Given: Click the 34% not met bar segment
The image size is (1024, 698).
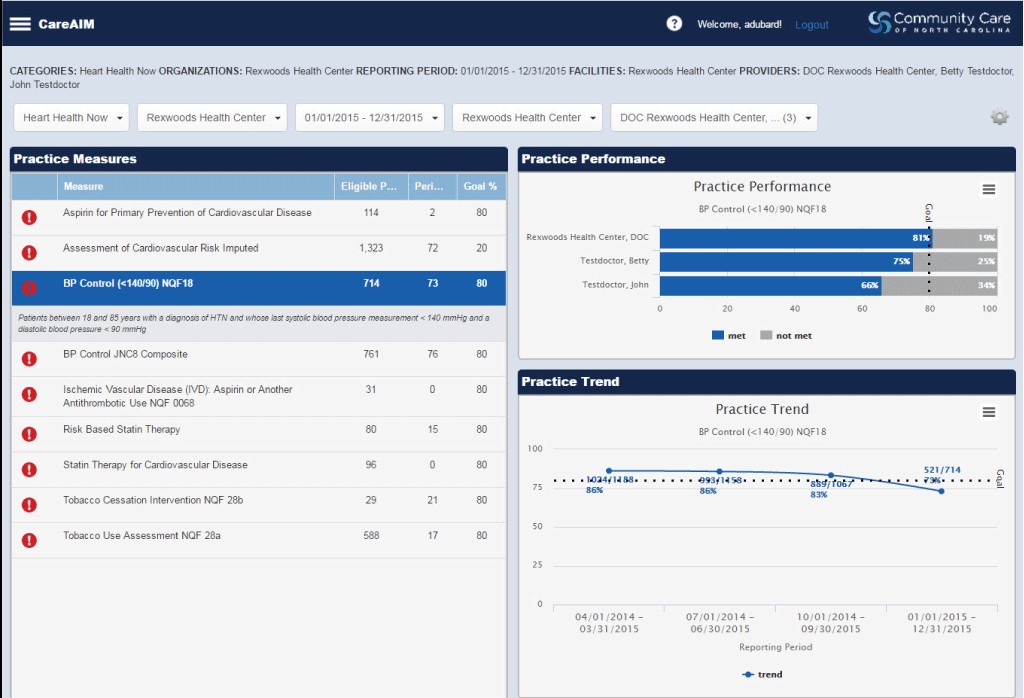Looking at the screenshot, I should click(940, 285).
